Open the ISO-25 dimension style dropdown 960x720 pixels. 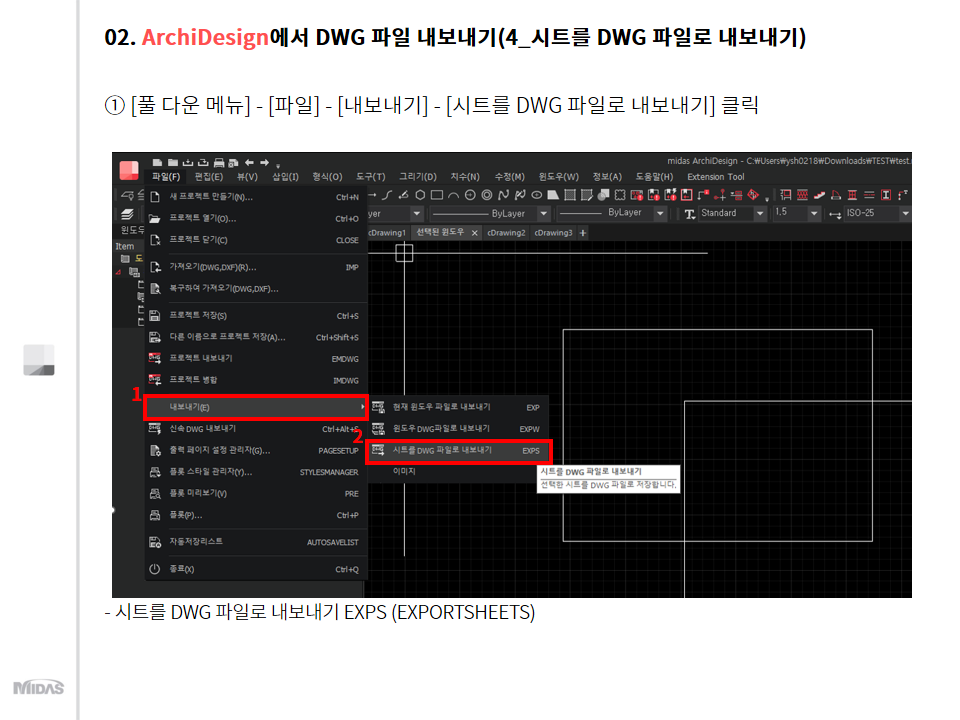(906, 214)
